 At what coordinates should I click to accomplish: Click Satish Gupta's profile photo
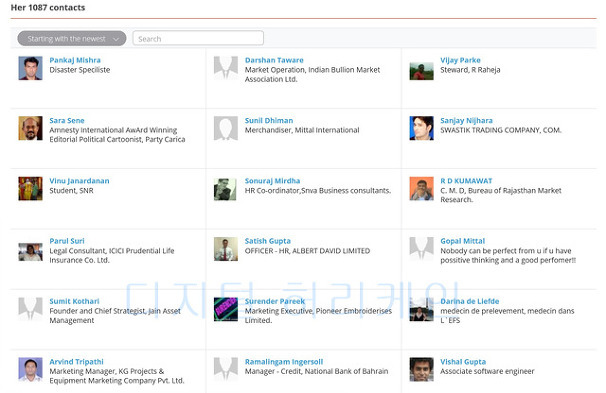[x=226, y=249]
